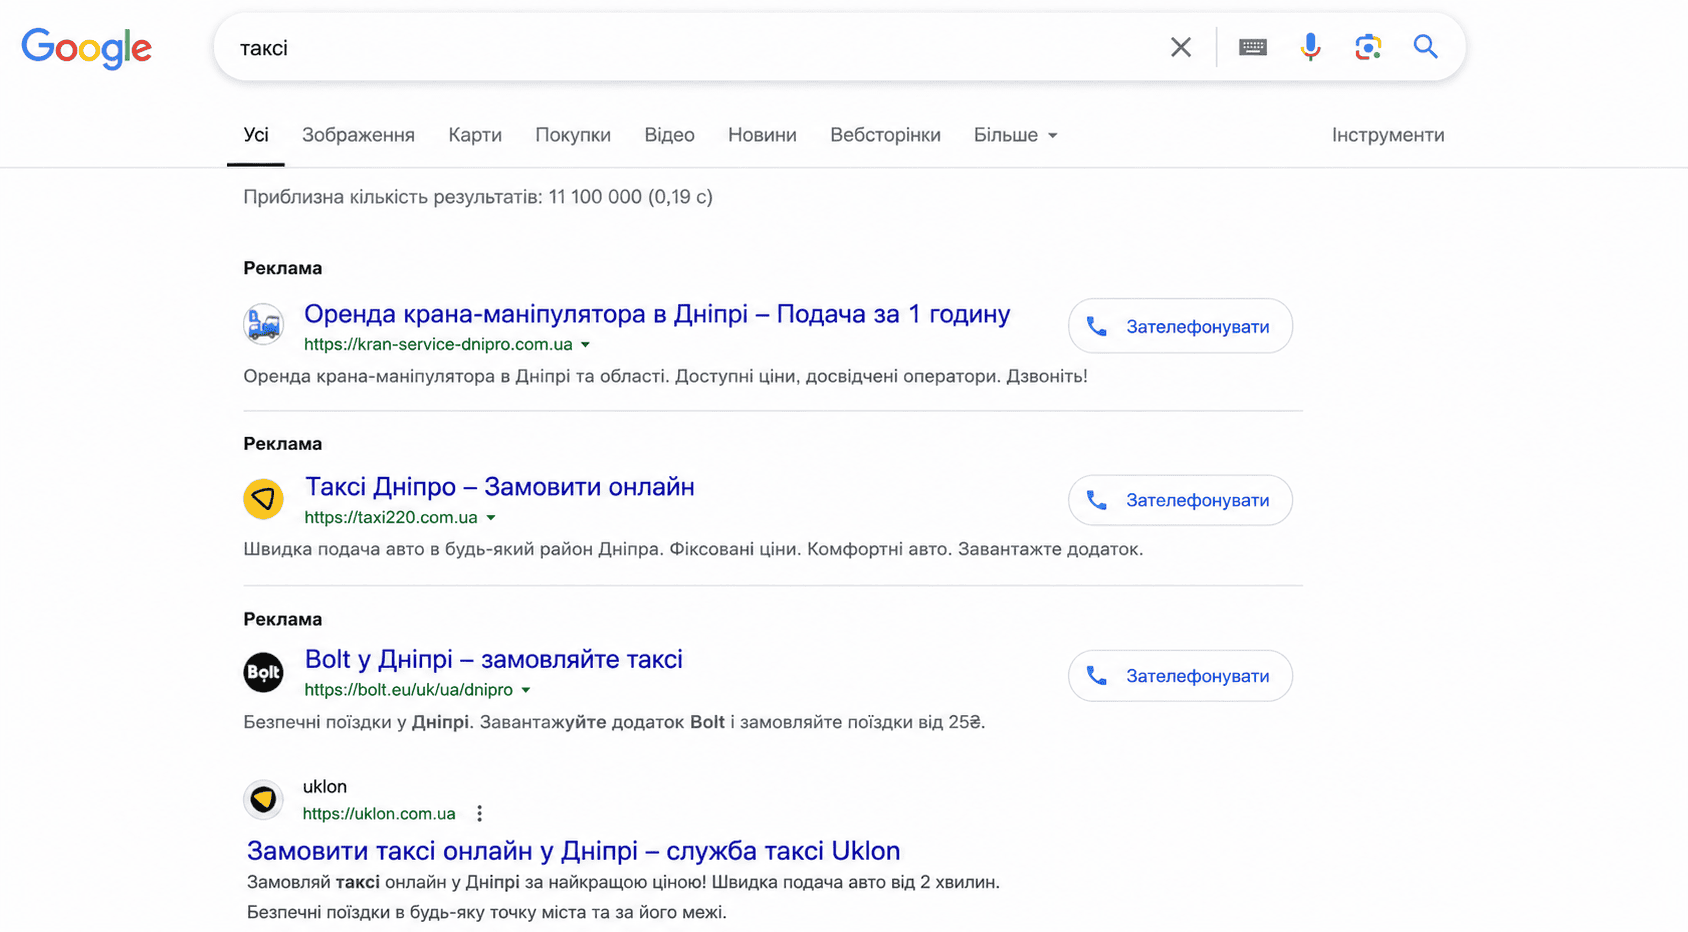Open three-dot menu next to uklon.com.ua
1688x932 pixels.
coord(480,814)
